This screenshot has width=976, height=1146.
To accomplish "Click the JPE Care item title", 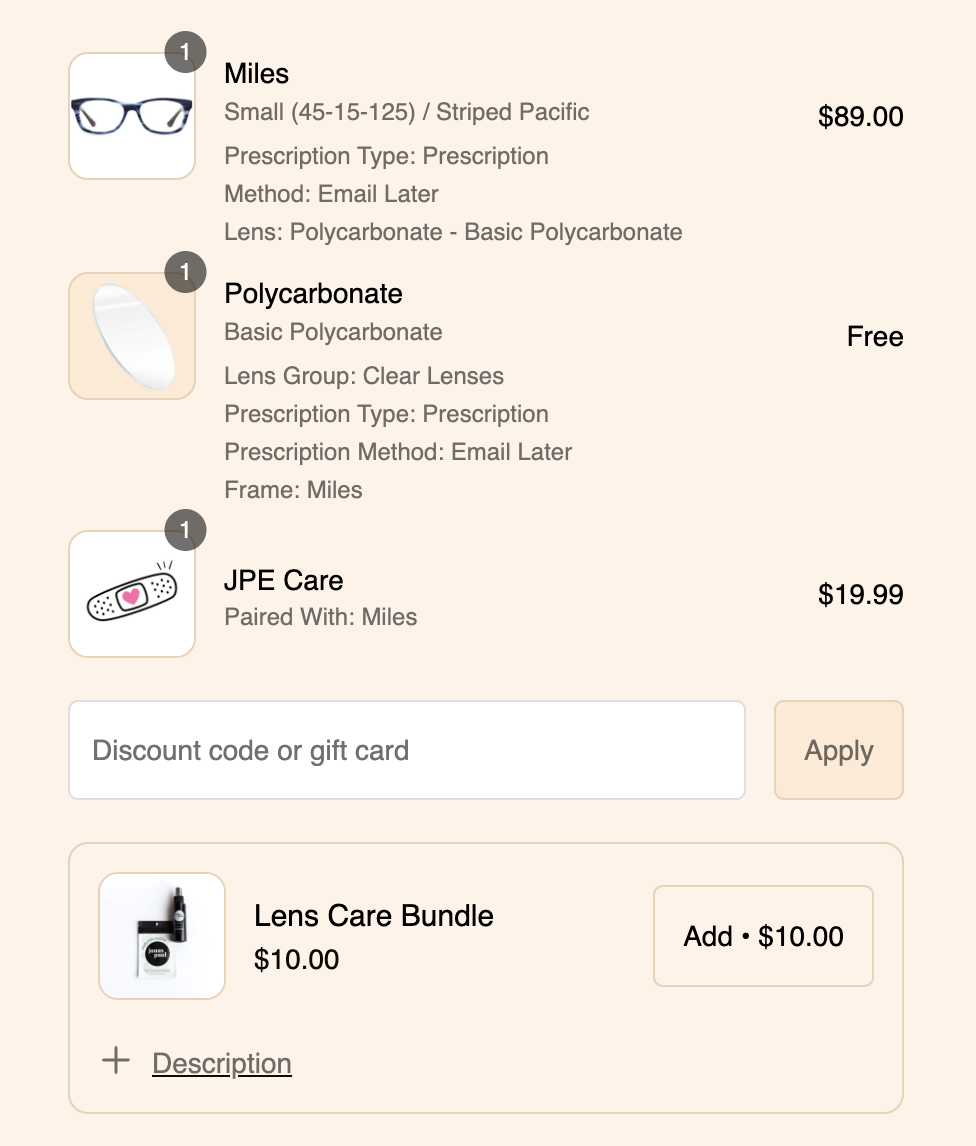I will click(x=283, y=580).
